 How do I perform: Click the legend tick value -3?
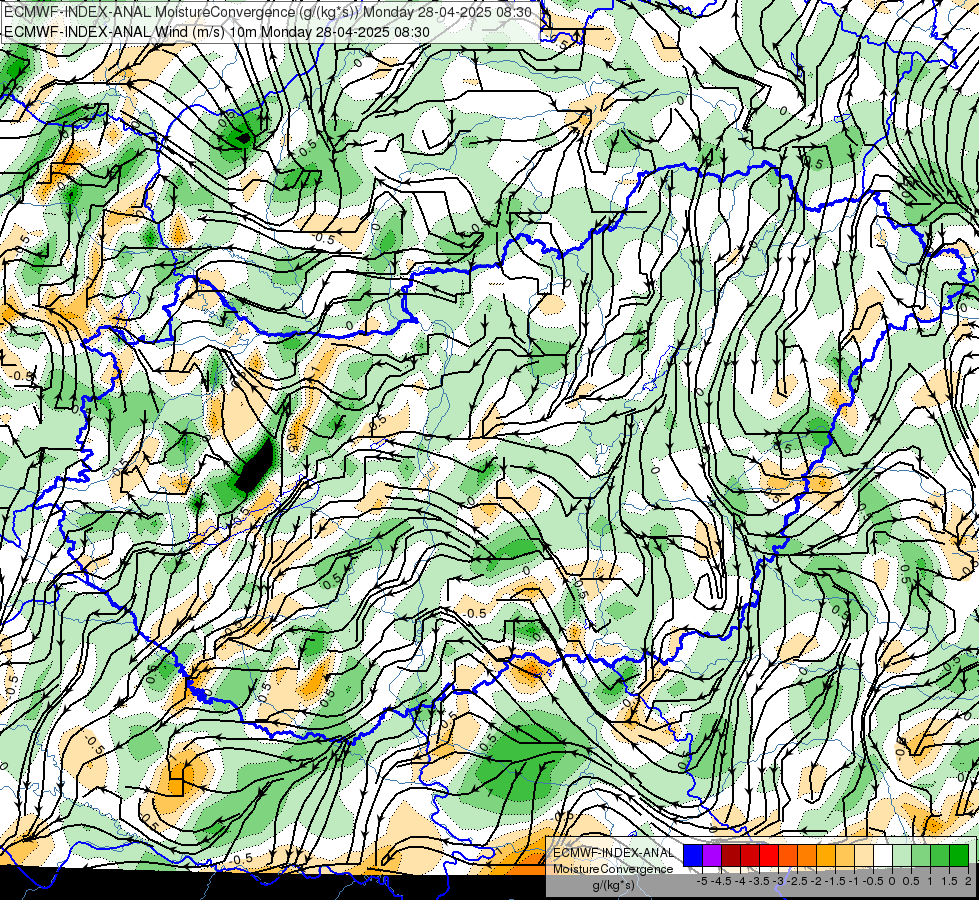coord(778,881)
